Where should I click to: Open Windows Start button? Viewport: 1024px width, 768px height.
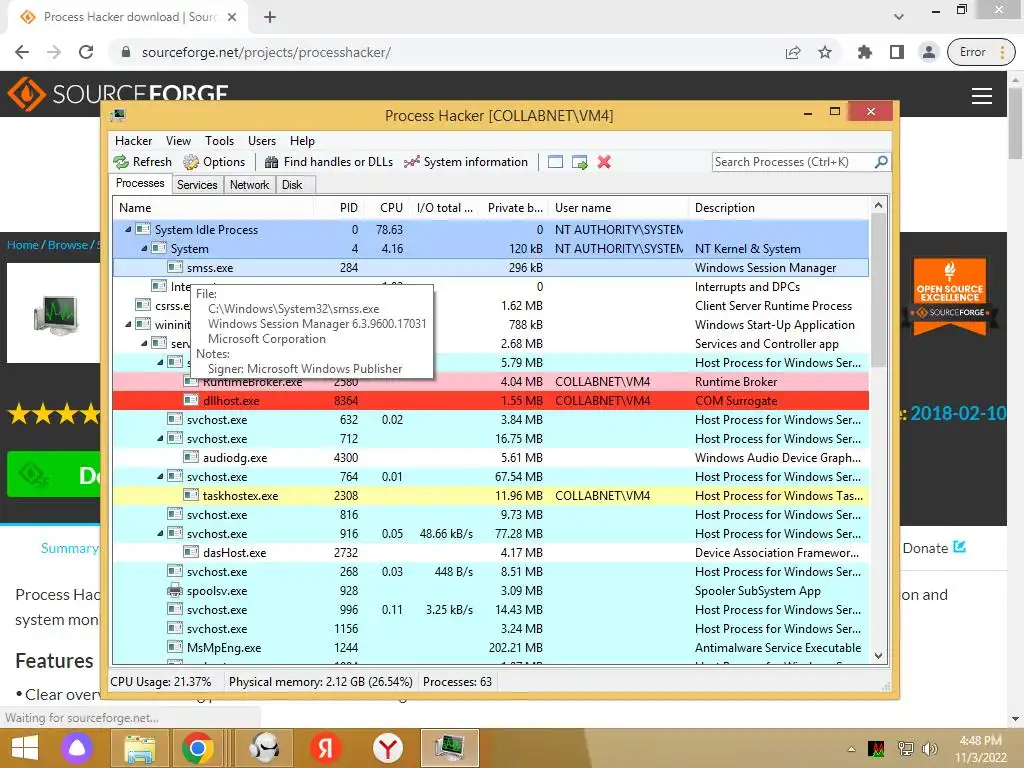(25, 748)
